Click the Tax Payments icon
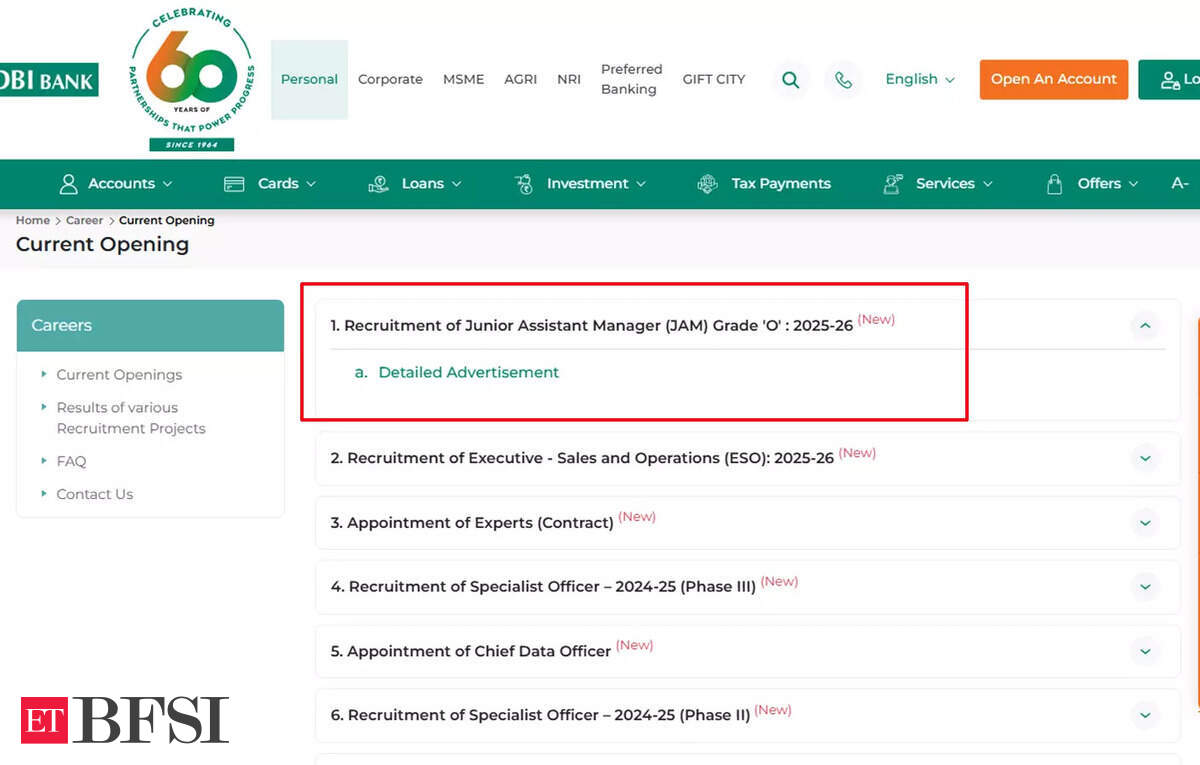Image resolution: width=1200 pixels, height=765 pixels. (x=707, y=184)
